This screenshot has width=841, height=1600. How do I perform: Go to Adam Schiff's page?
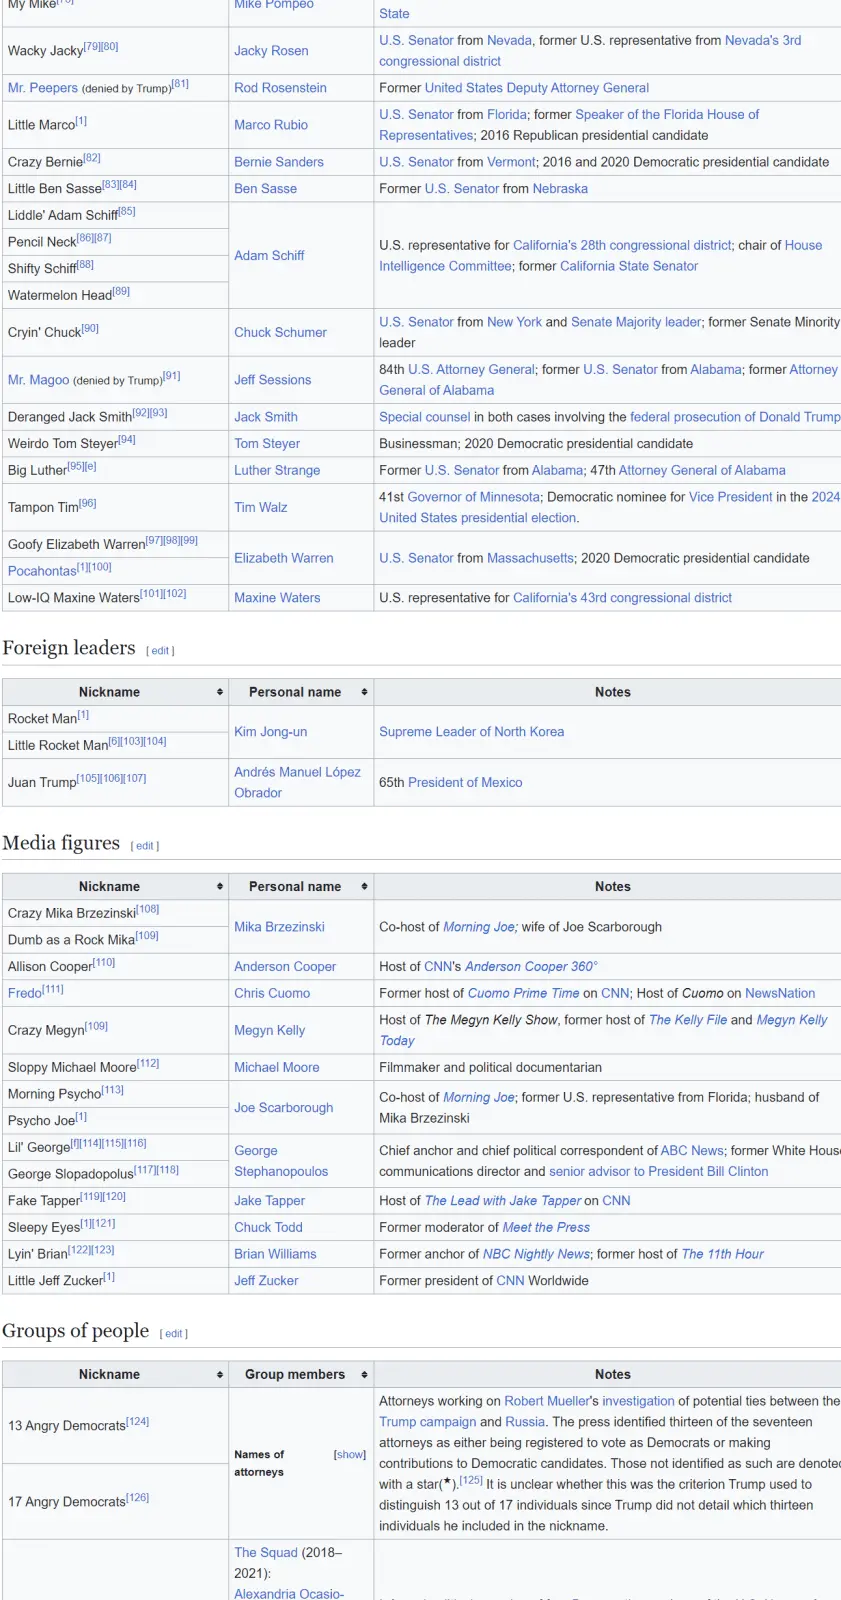269,256
